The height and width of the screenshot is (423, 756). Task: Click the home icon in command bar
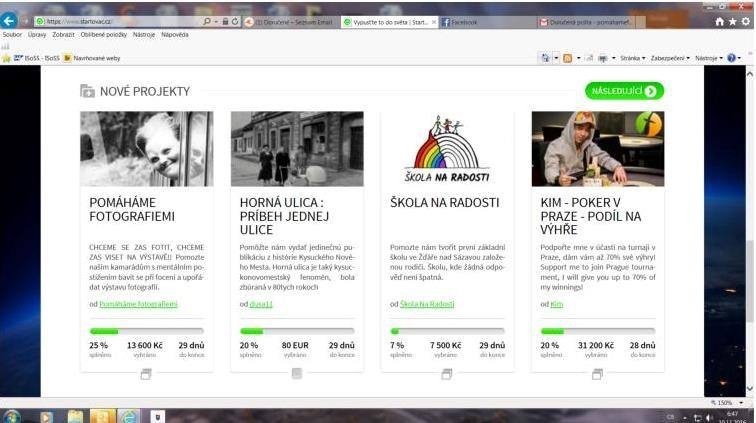[x=545, y=58]
